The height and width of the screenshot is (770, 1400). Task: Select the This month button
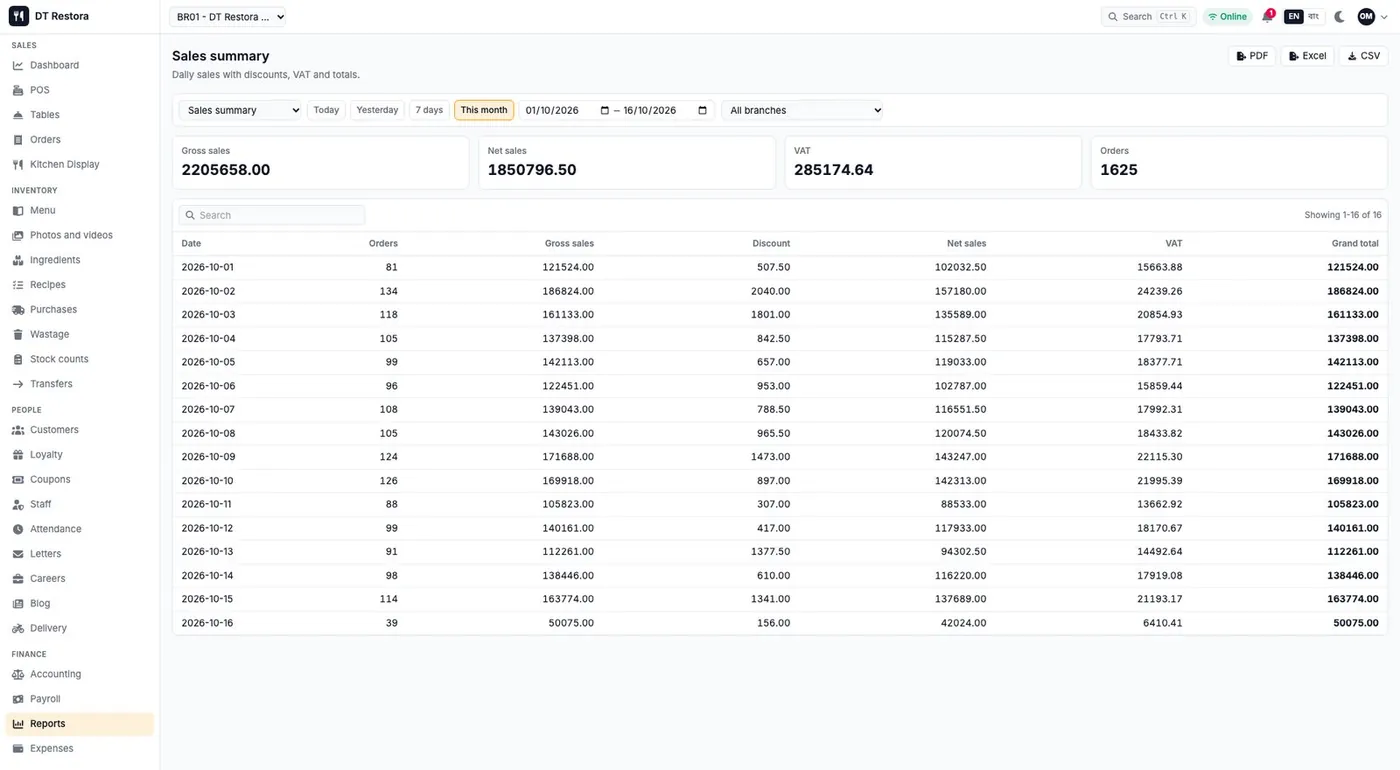[x=484, y=110]
